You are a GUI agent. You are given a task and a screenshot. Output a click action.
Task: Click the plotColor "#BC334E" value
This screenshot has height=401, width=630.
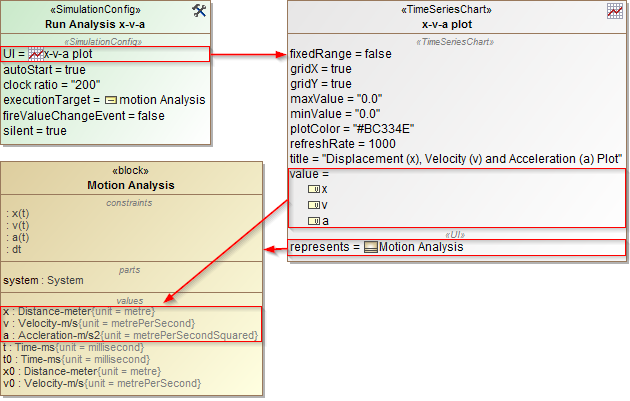(385, 127)
